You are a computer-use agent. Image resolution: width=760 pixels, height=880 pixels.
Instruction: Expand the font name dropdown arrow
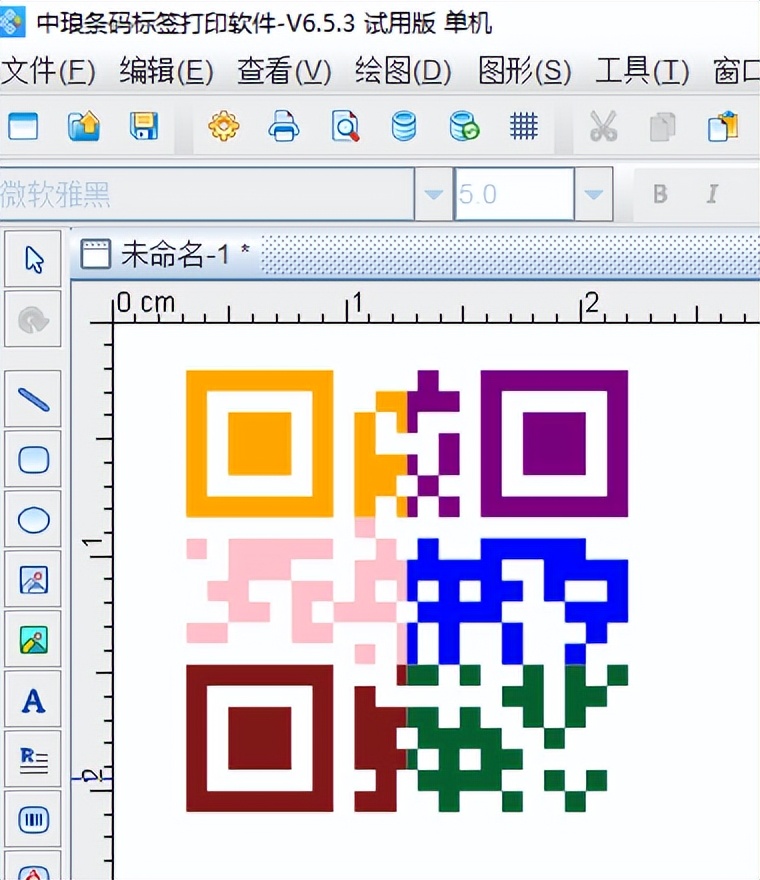click(x=433, y=194)
